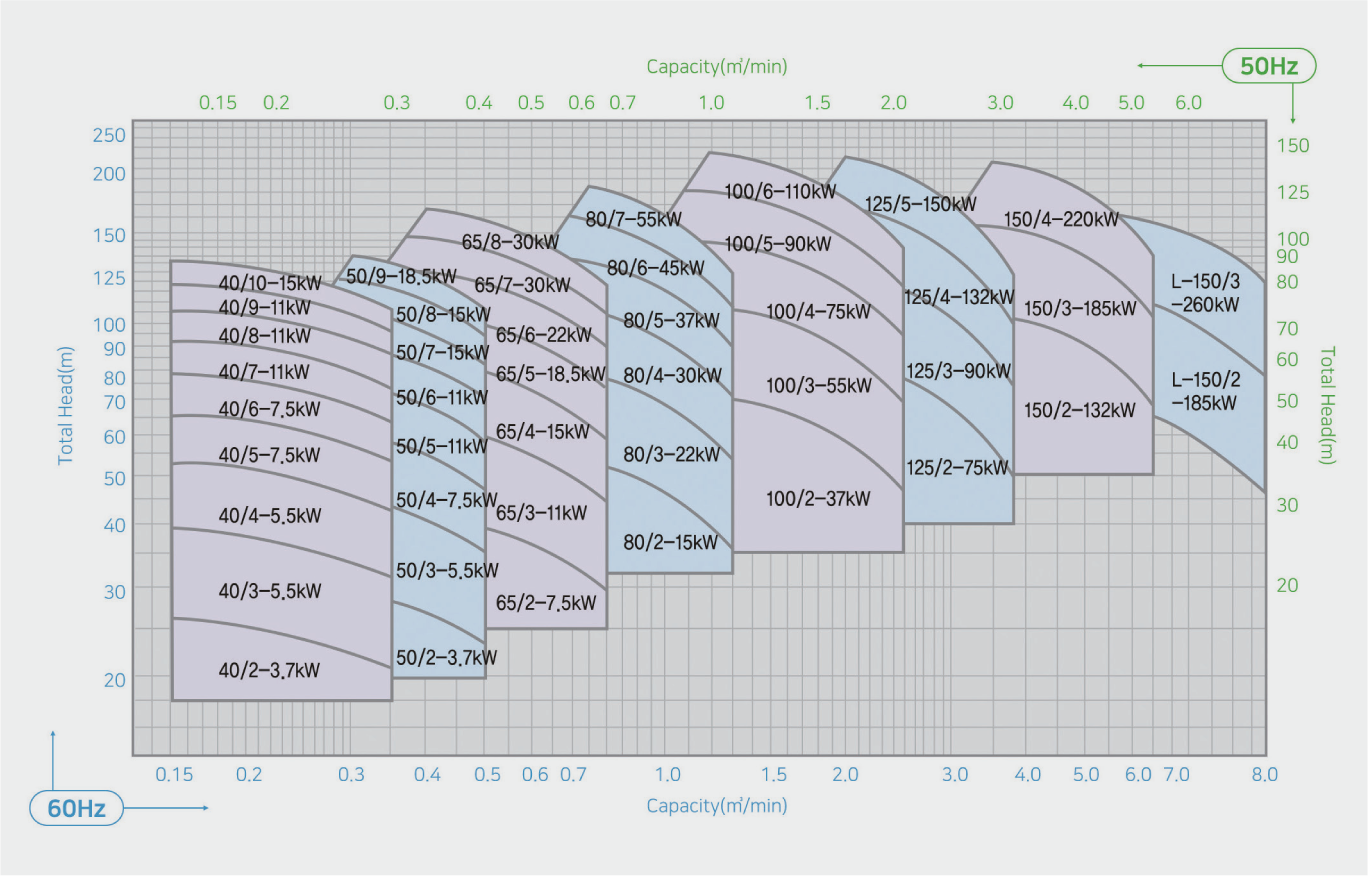Image resolution: width=1368 pixels, height=876 pixels.
Task: Click the green right Total Head(m) title
Action: (1328, 405)
